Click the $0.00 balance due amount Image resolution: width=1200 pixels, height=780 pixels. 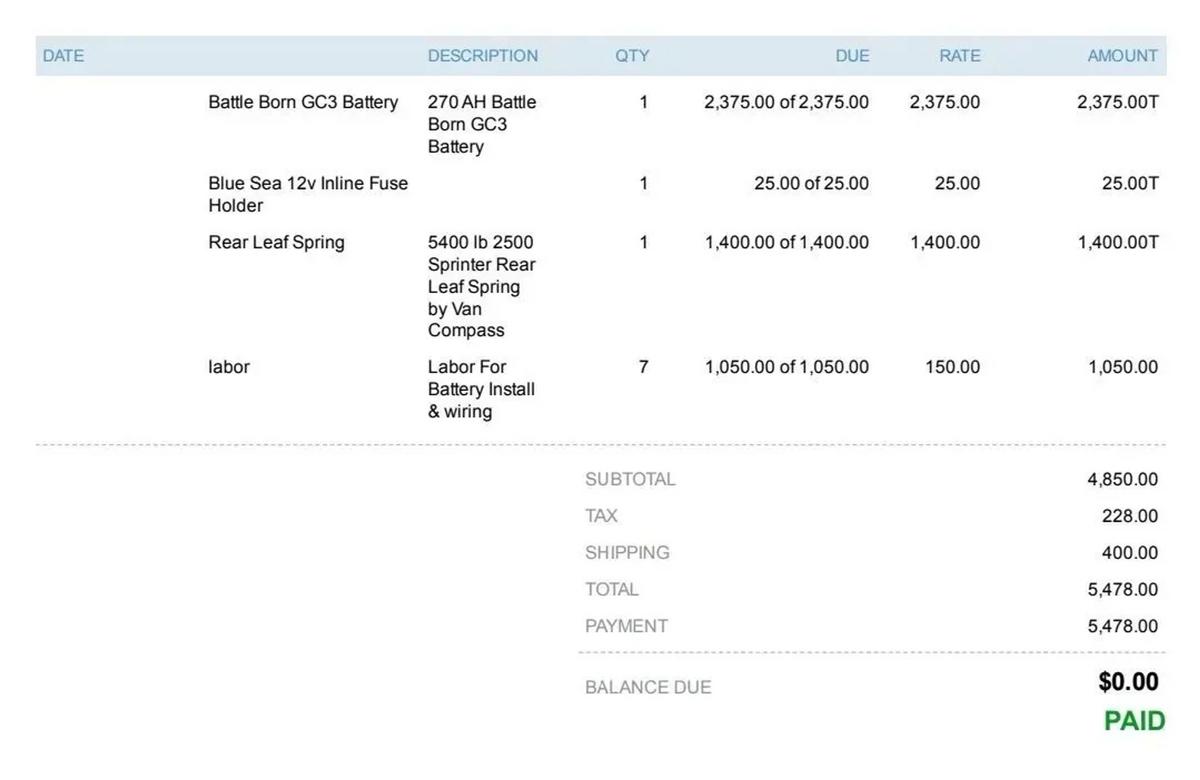click(x=1128, y=682)
